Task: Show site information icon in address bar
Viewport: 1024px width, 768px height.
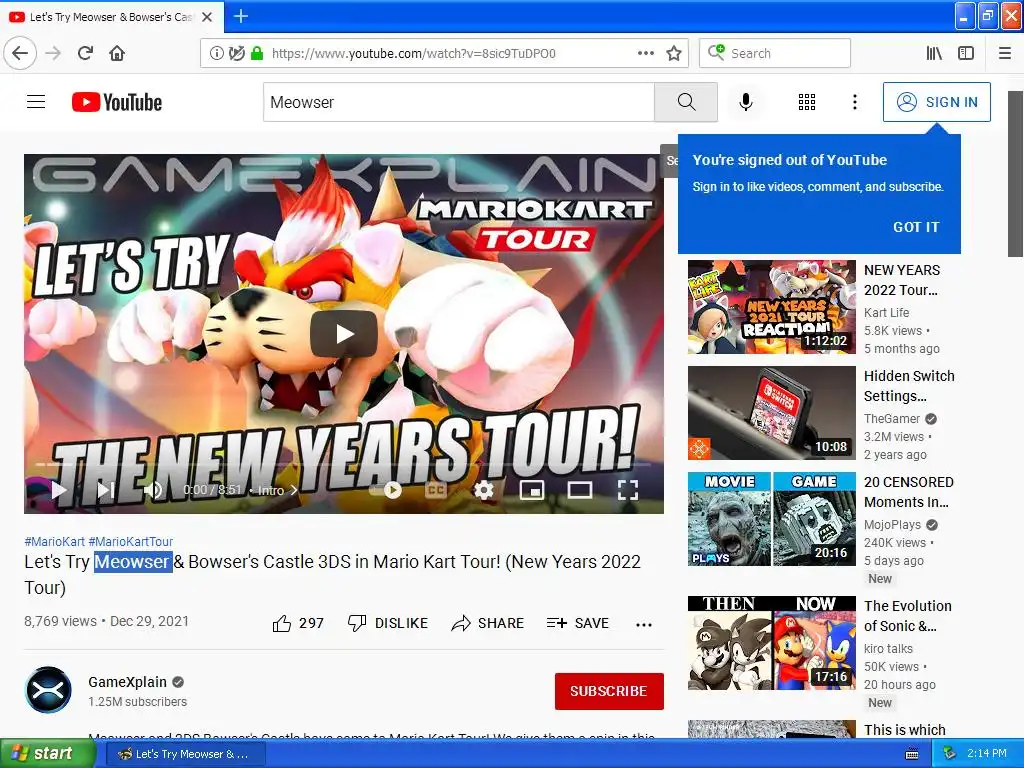Action: pyautogui.click(x=216, y=53)
